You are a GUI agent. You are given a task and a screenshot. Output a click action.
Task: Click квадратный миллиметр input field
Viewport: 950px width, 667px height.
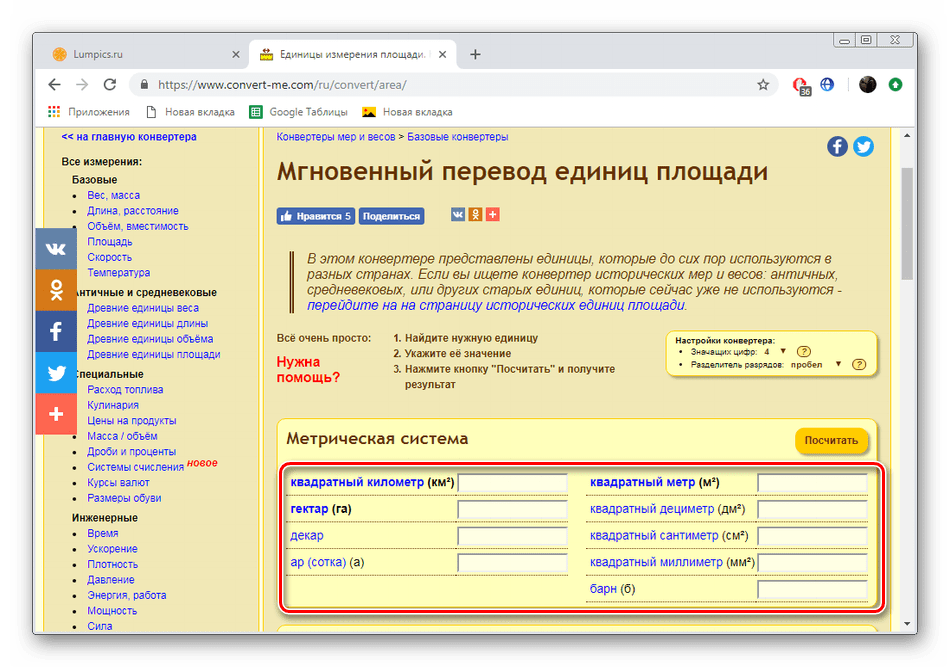point(812,563)
